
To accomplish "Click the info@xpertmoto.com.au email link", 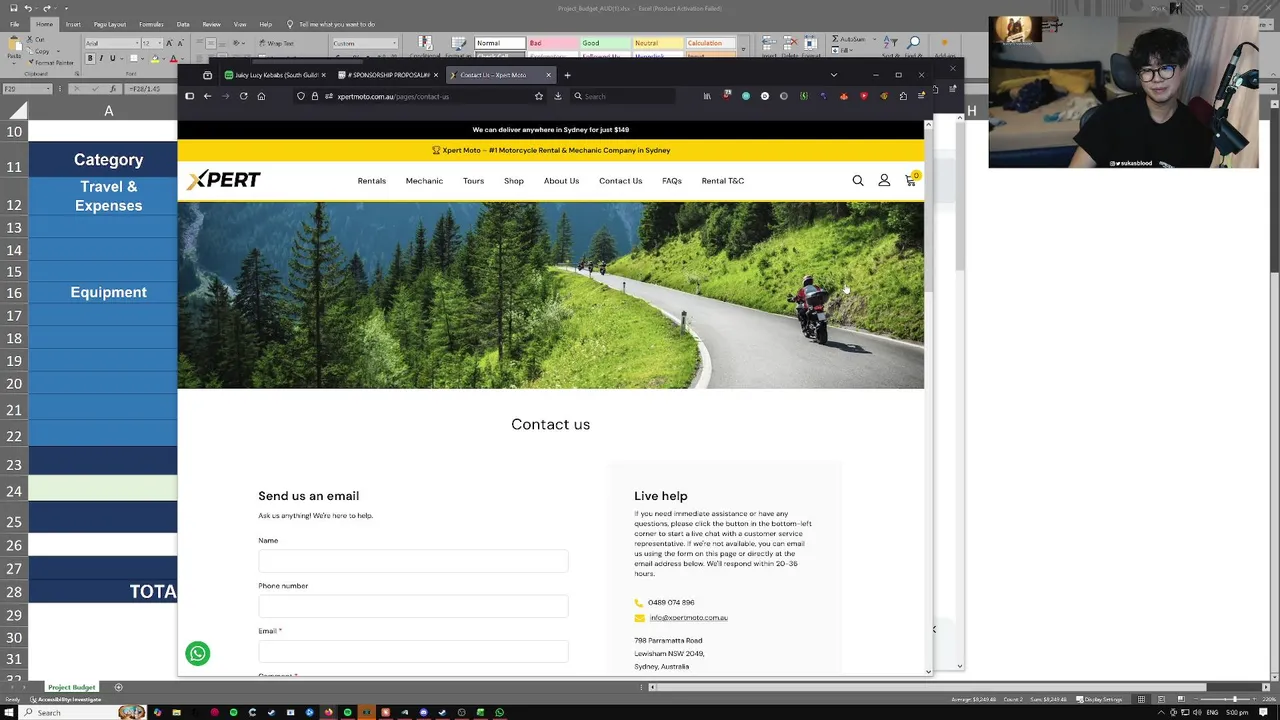I will pos(688,618).
